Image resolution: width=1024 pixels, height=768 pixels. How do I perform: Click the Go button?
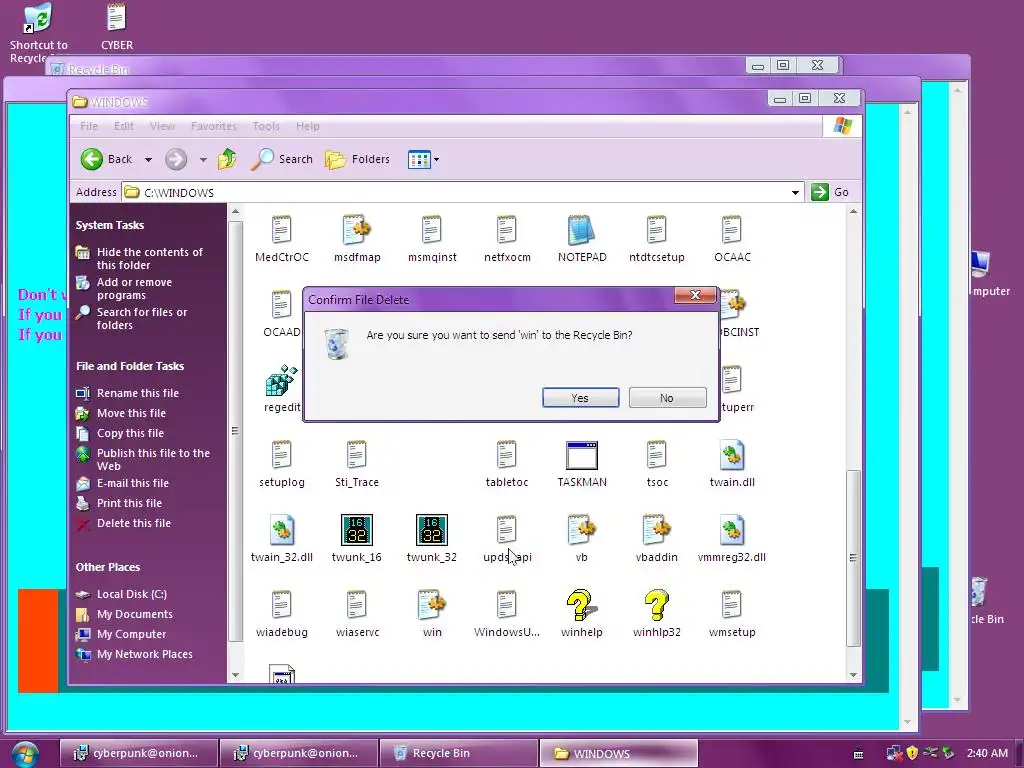click(x=830, y=192)
